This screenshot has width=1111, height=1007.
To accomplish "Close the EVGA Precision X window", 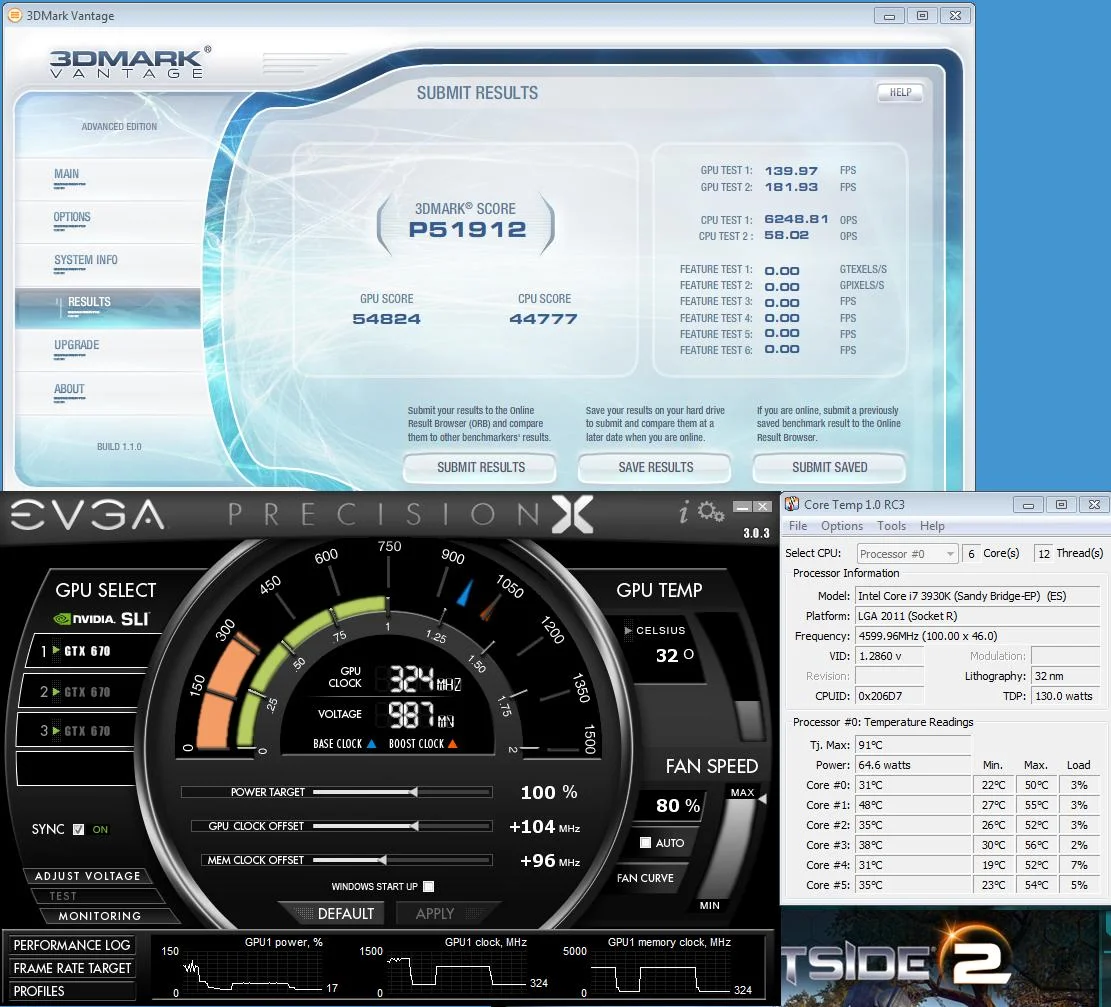I will coord(762,507).
